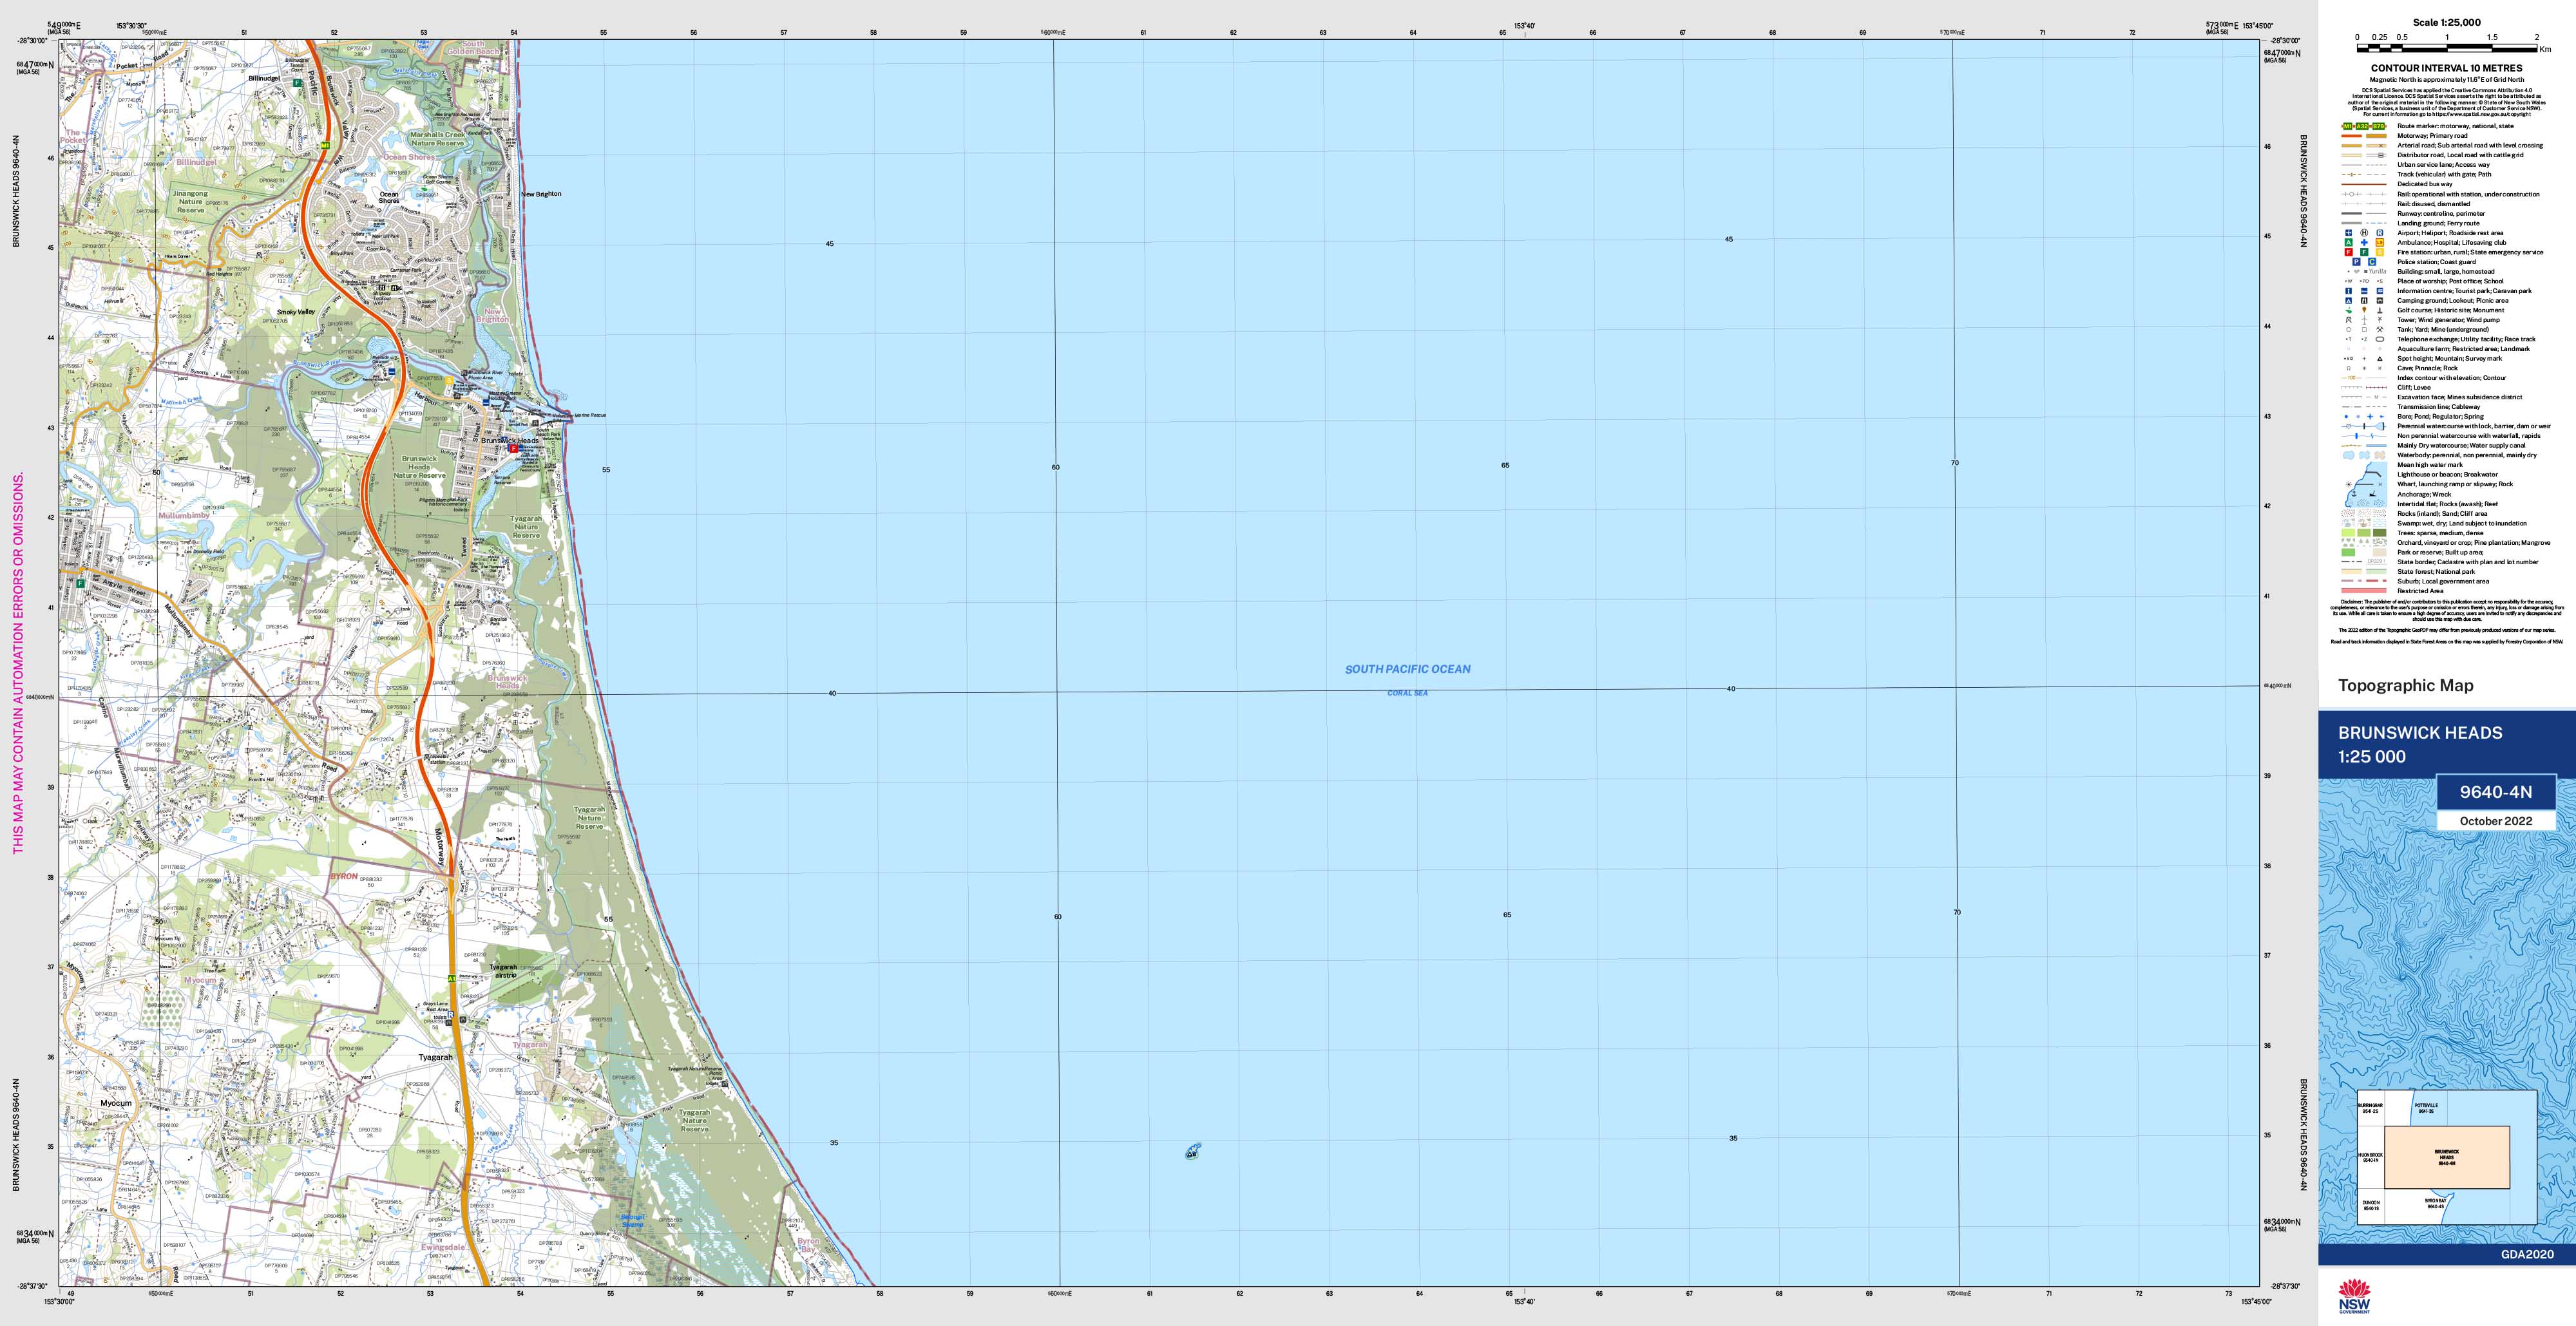
Task: Select the Huonbrook index tile
Action: pyautogui.click(x=2371, y=1158)
